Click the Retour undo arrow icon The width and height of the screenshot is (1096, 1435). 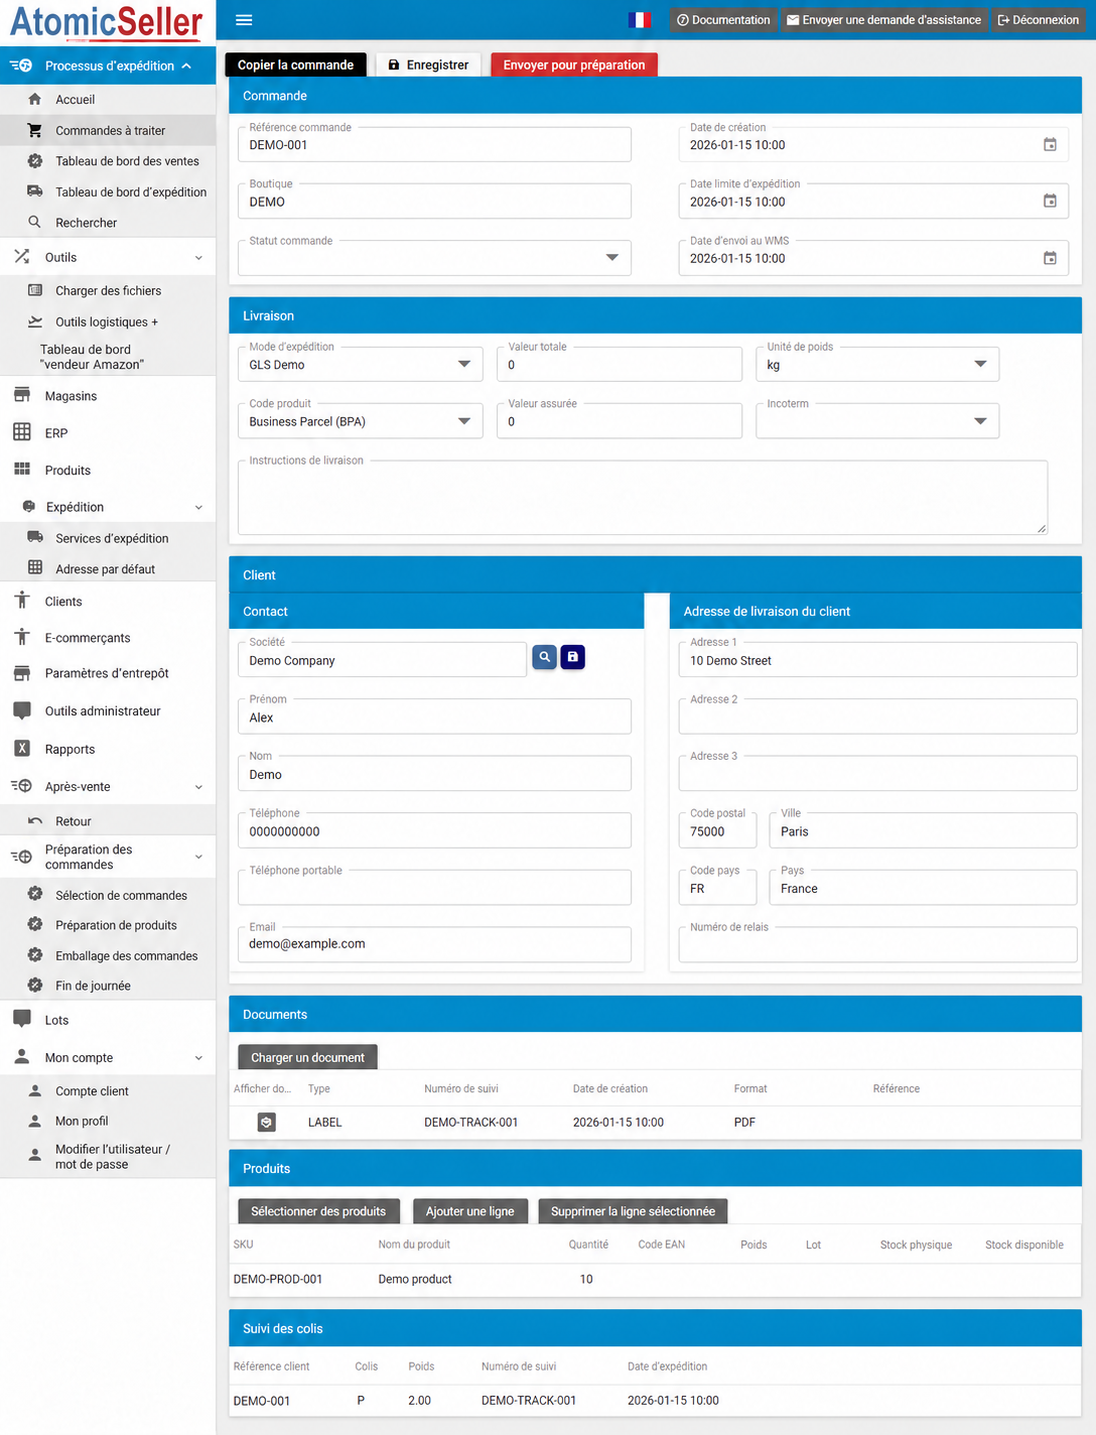35,821
